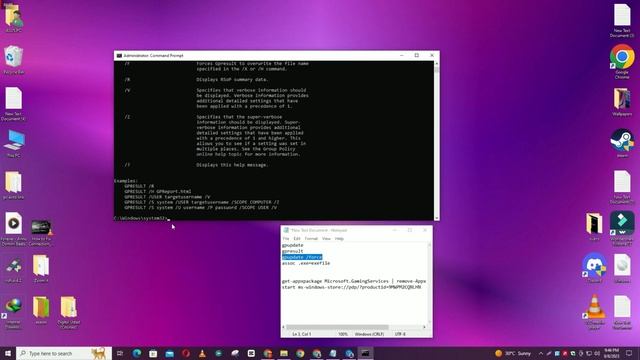Open the Notepad taskbar icon
Screen dimensions: 640x360
pos(333,353)
